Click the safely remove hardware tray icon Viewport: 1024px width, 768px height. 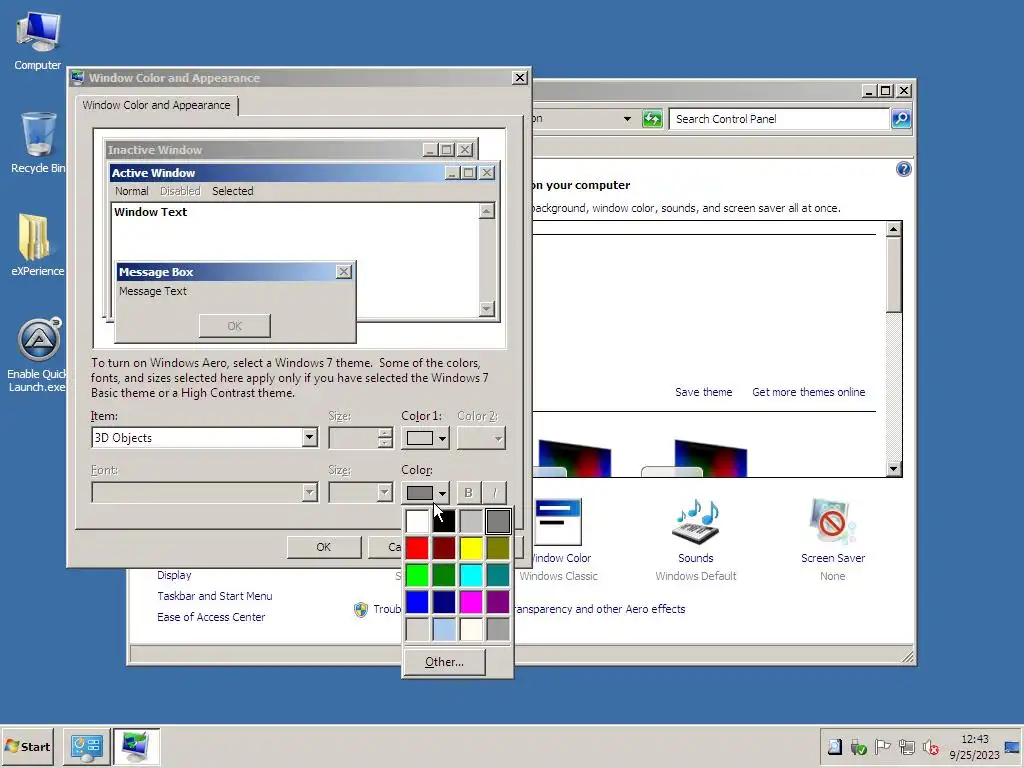tap(858, 746)
